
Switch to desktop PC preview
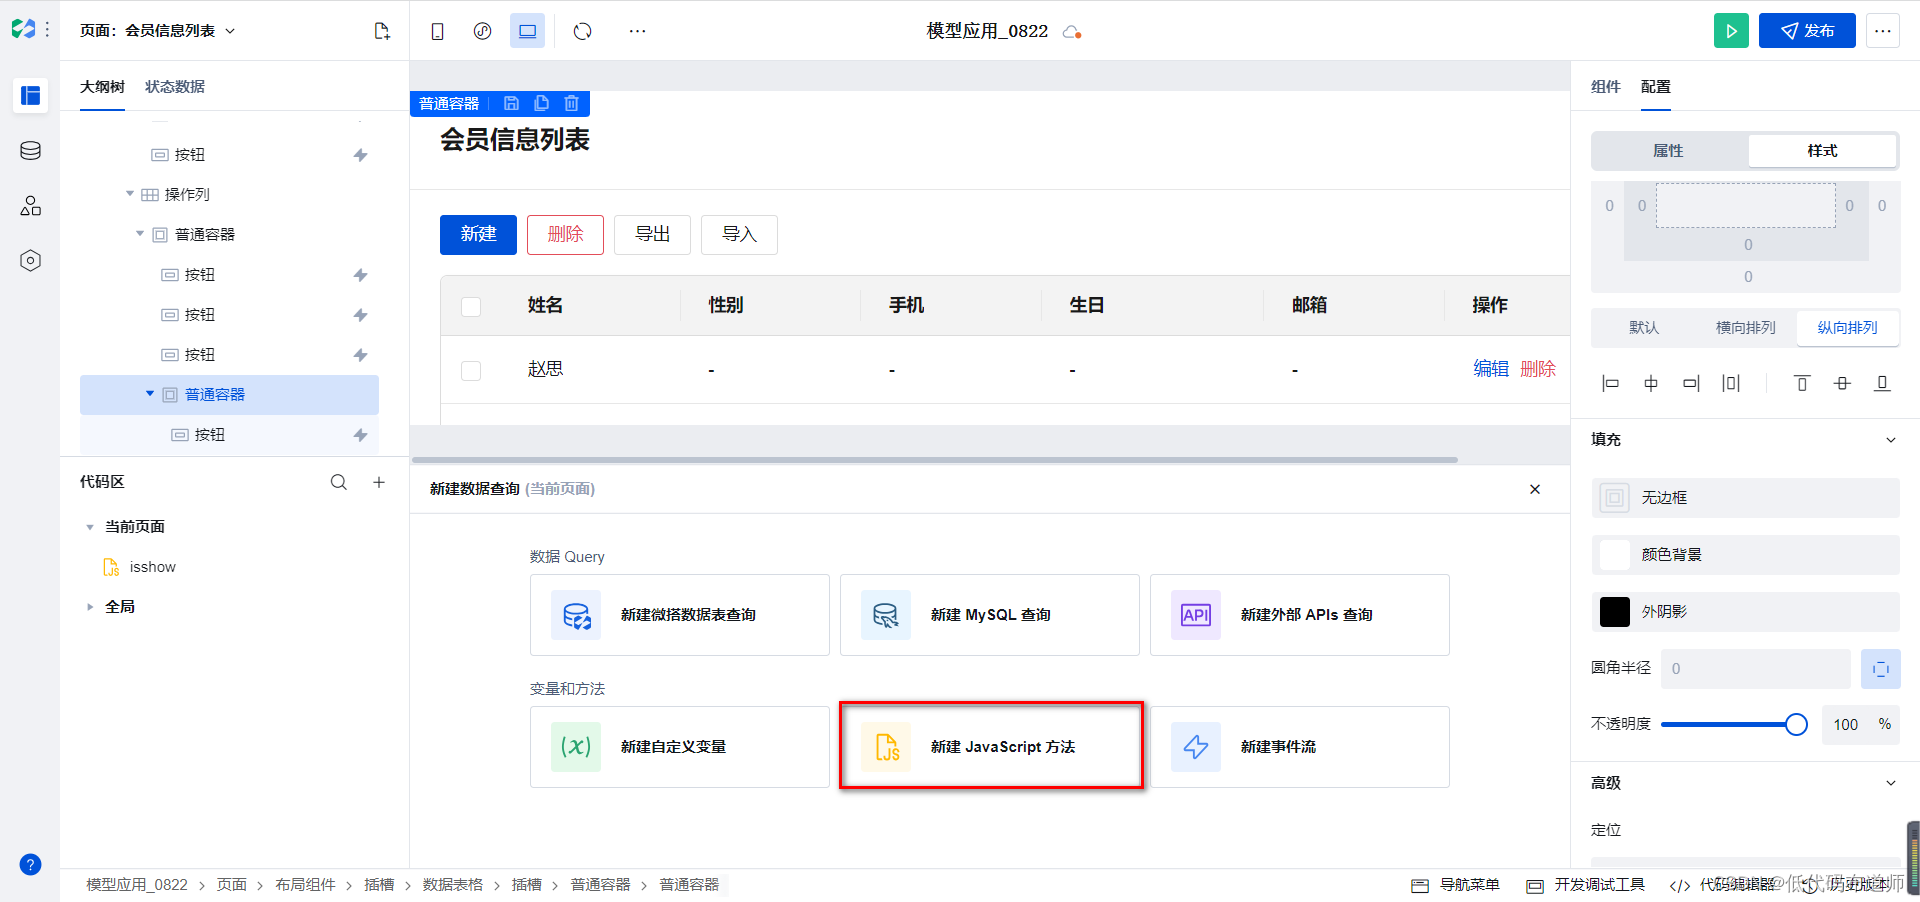point(527,31)
